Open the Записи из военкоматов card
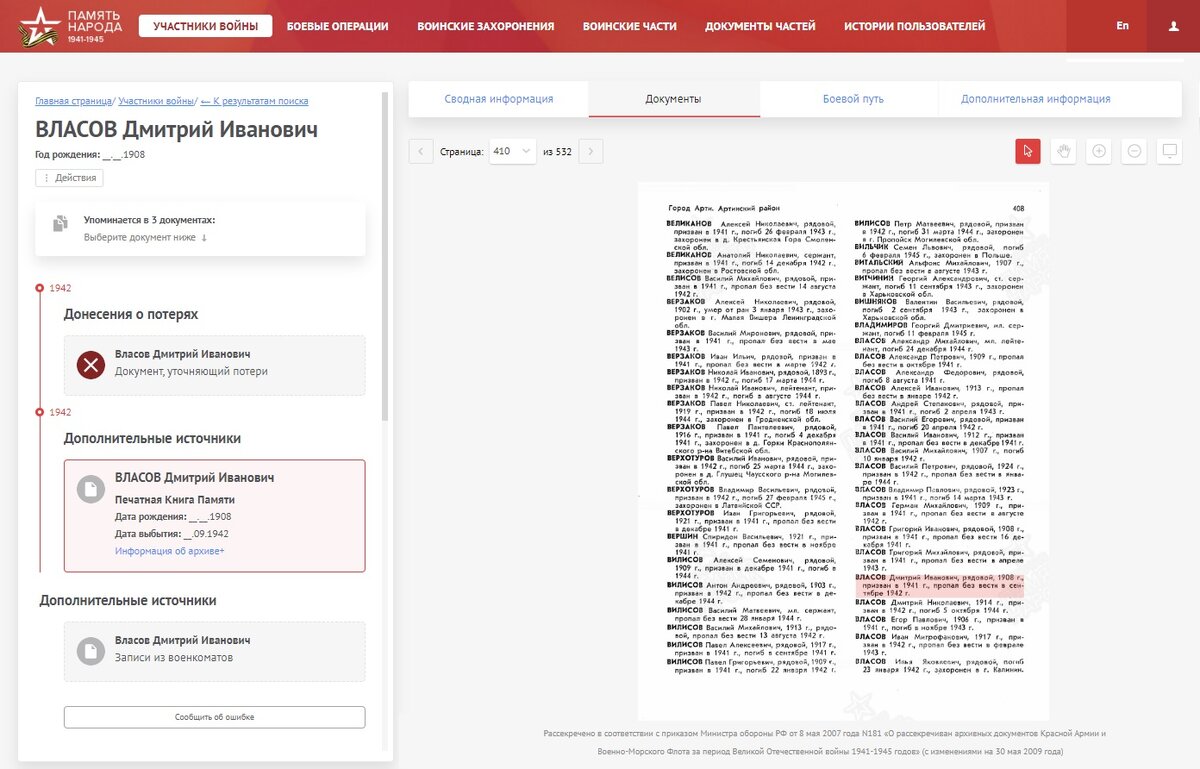 [x=214, y=651]
